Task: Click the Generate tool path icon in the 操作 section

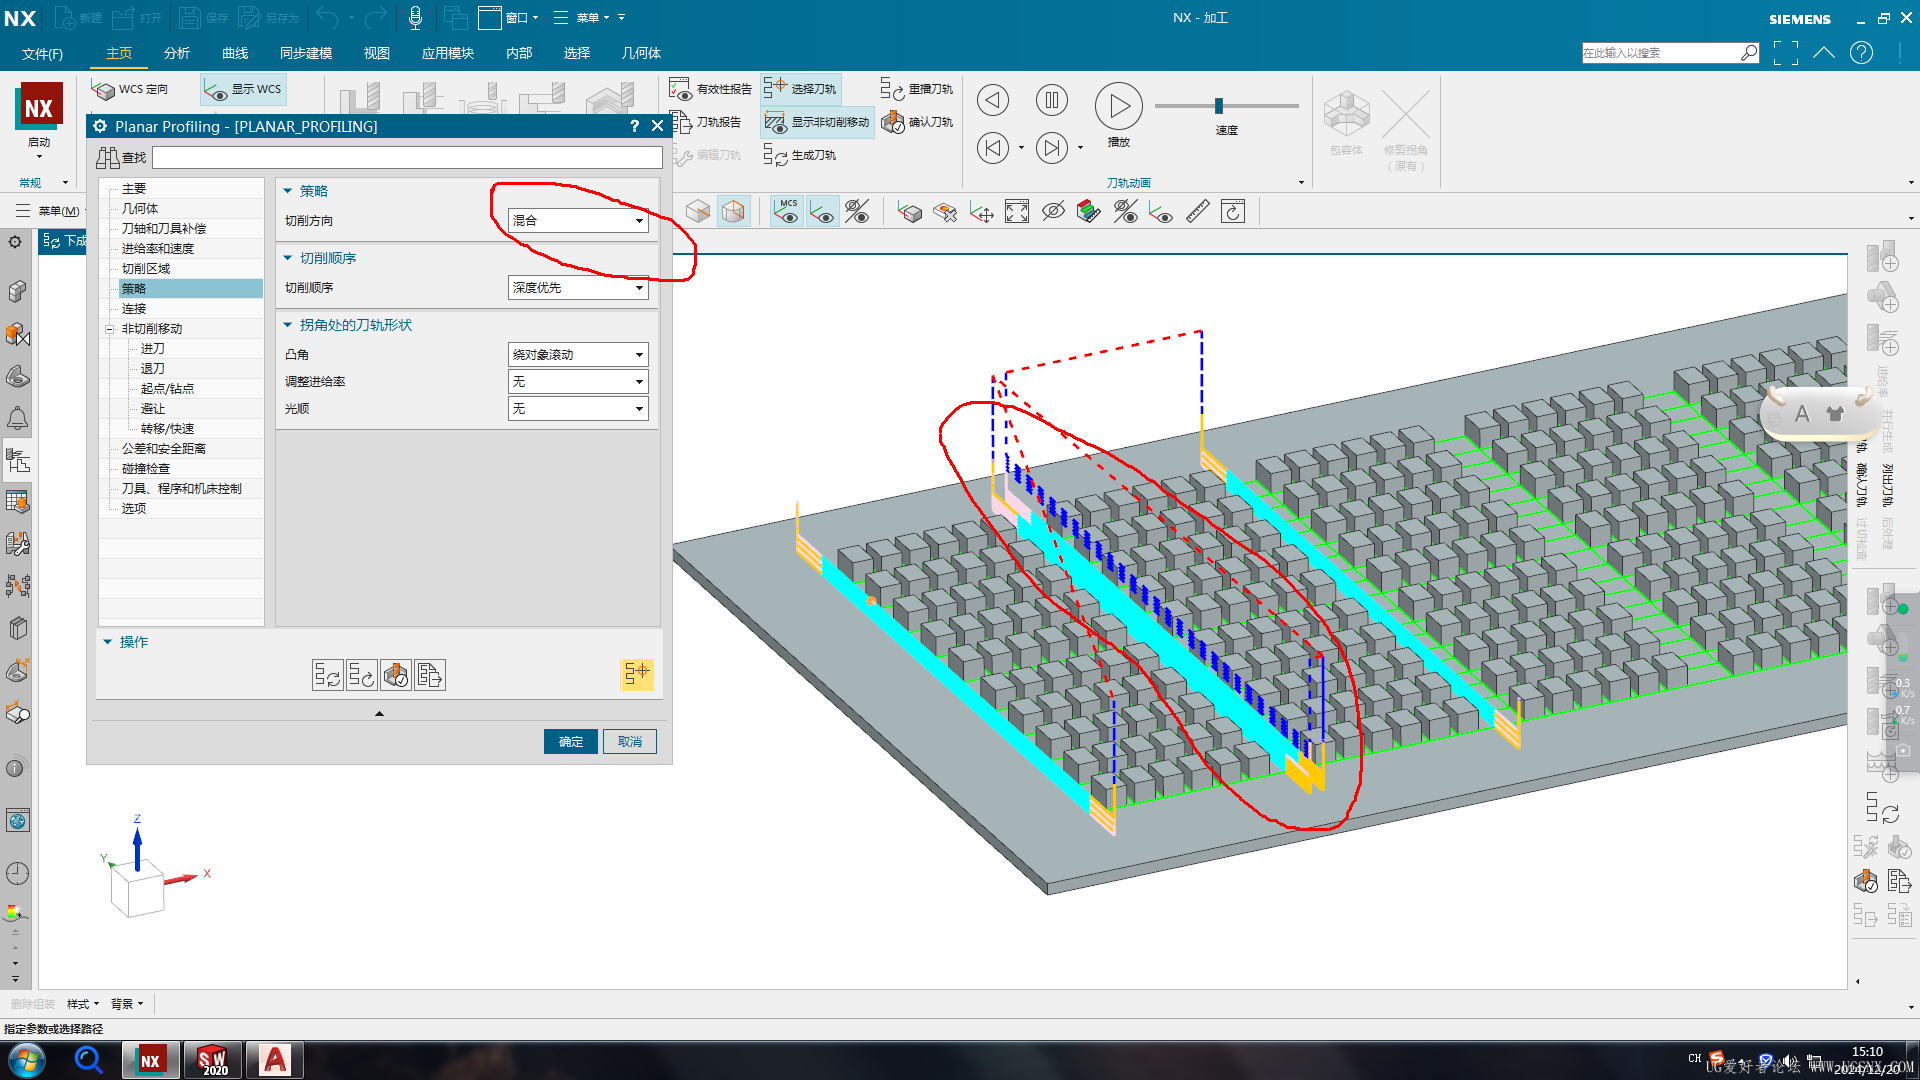Action: [x=327, y=676]
